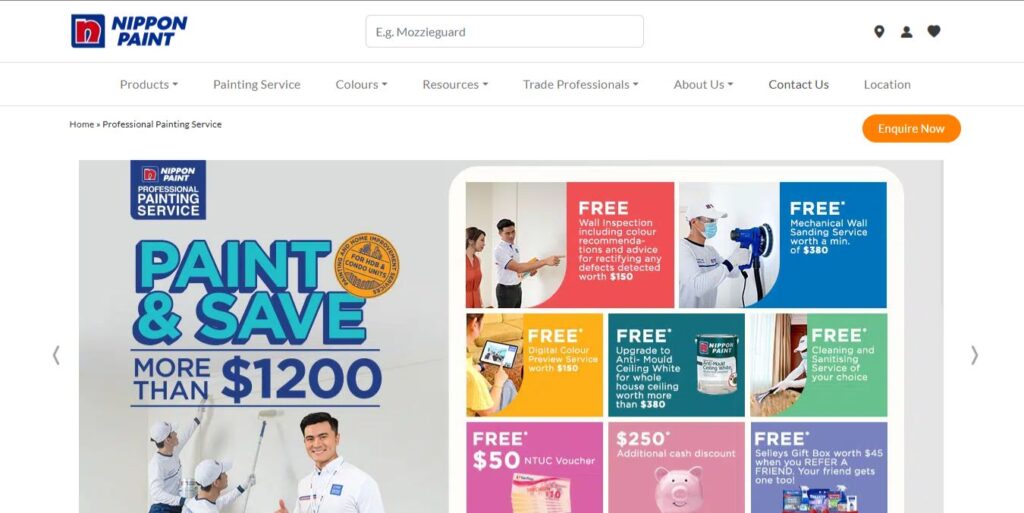This screenshot has width=1024, height=513.
Task: Click the Professional Painting Service badge on banner
Action: tap(168, 190)
